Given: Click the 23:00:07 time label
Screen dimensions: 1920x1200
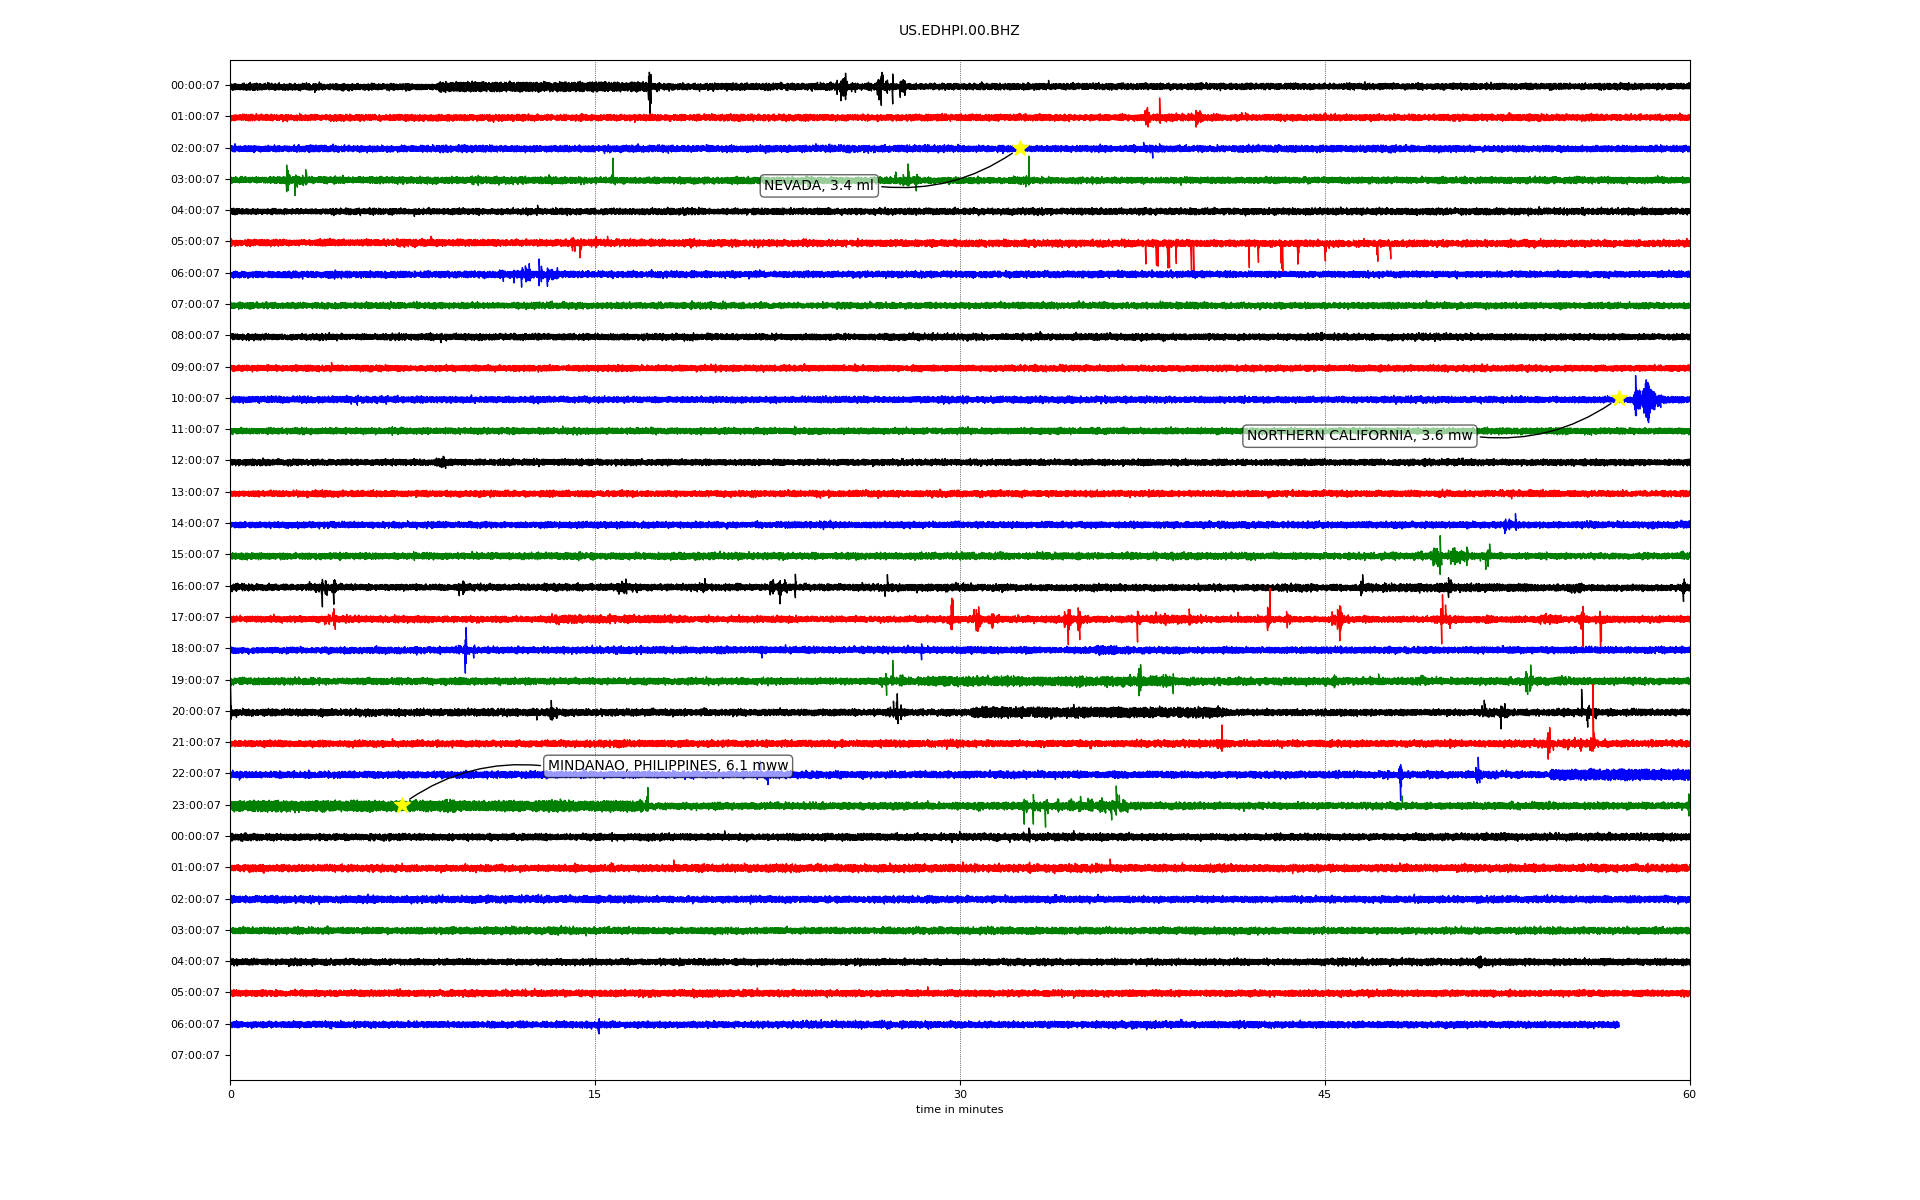Looking at the screenshot, I should coord(195,806).
